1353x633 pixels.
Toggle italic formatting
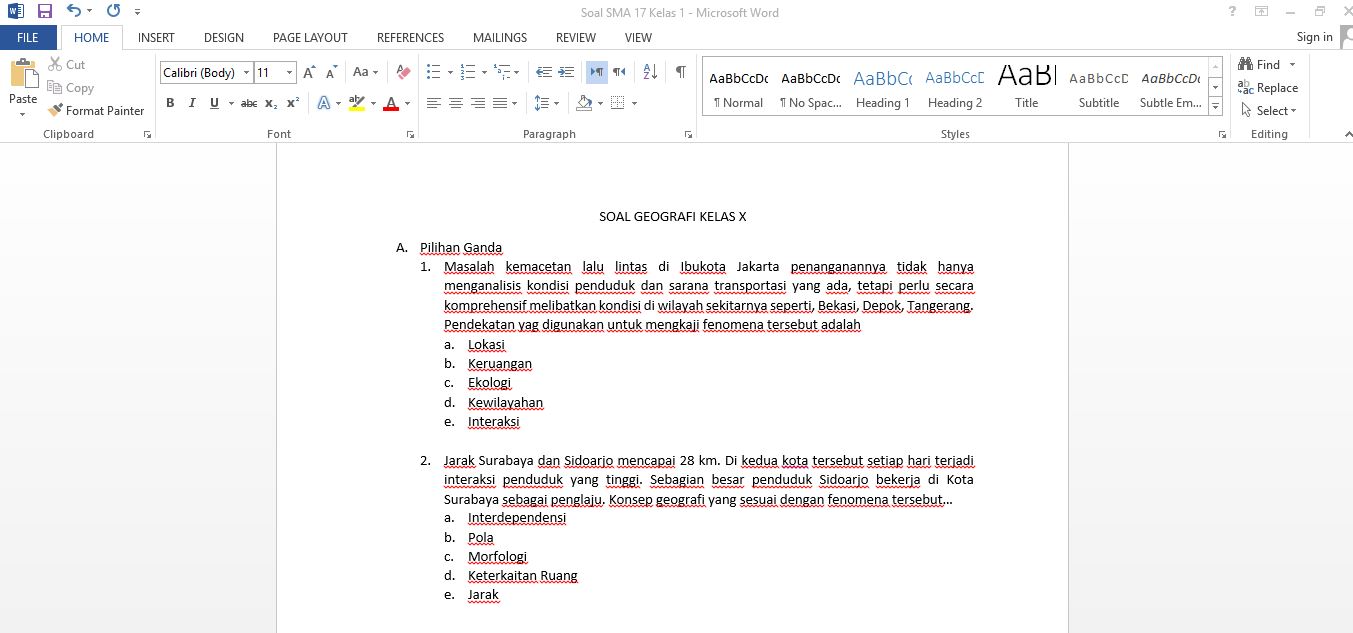192,103
